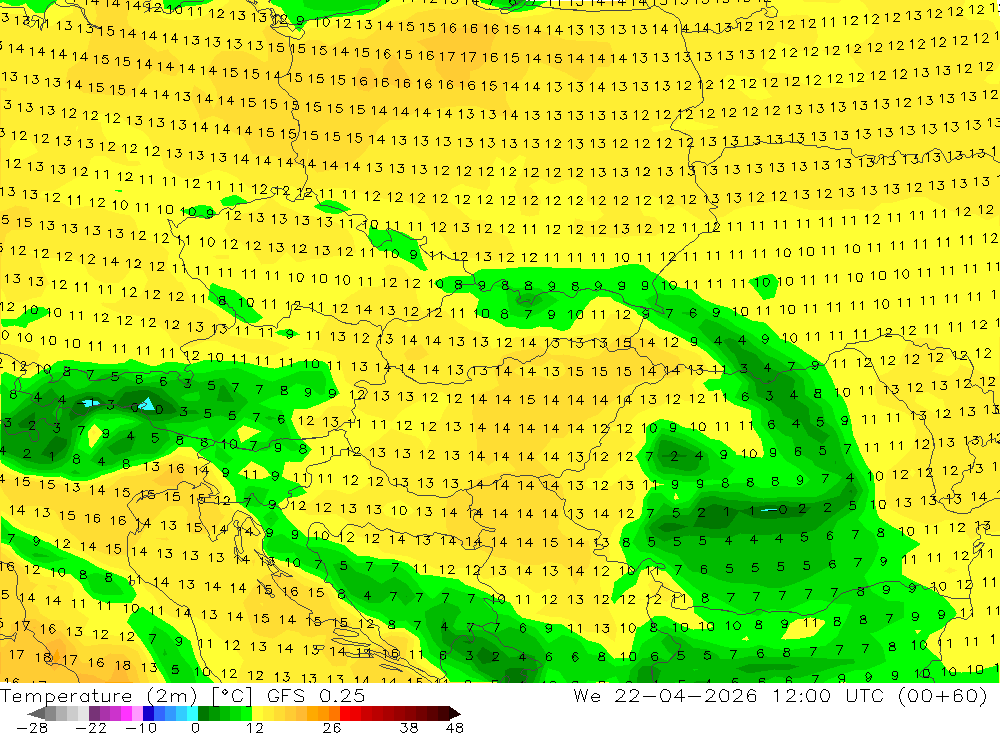Click the bright red swatch on the scale
The image size is (1000, 733).
point(345,713)
